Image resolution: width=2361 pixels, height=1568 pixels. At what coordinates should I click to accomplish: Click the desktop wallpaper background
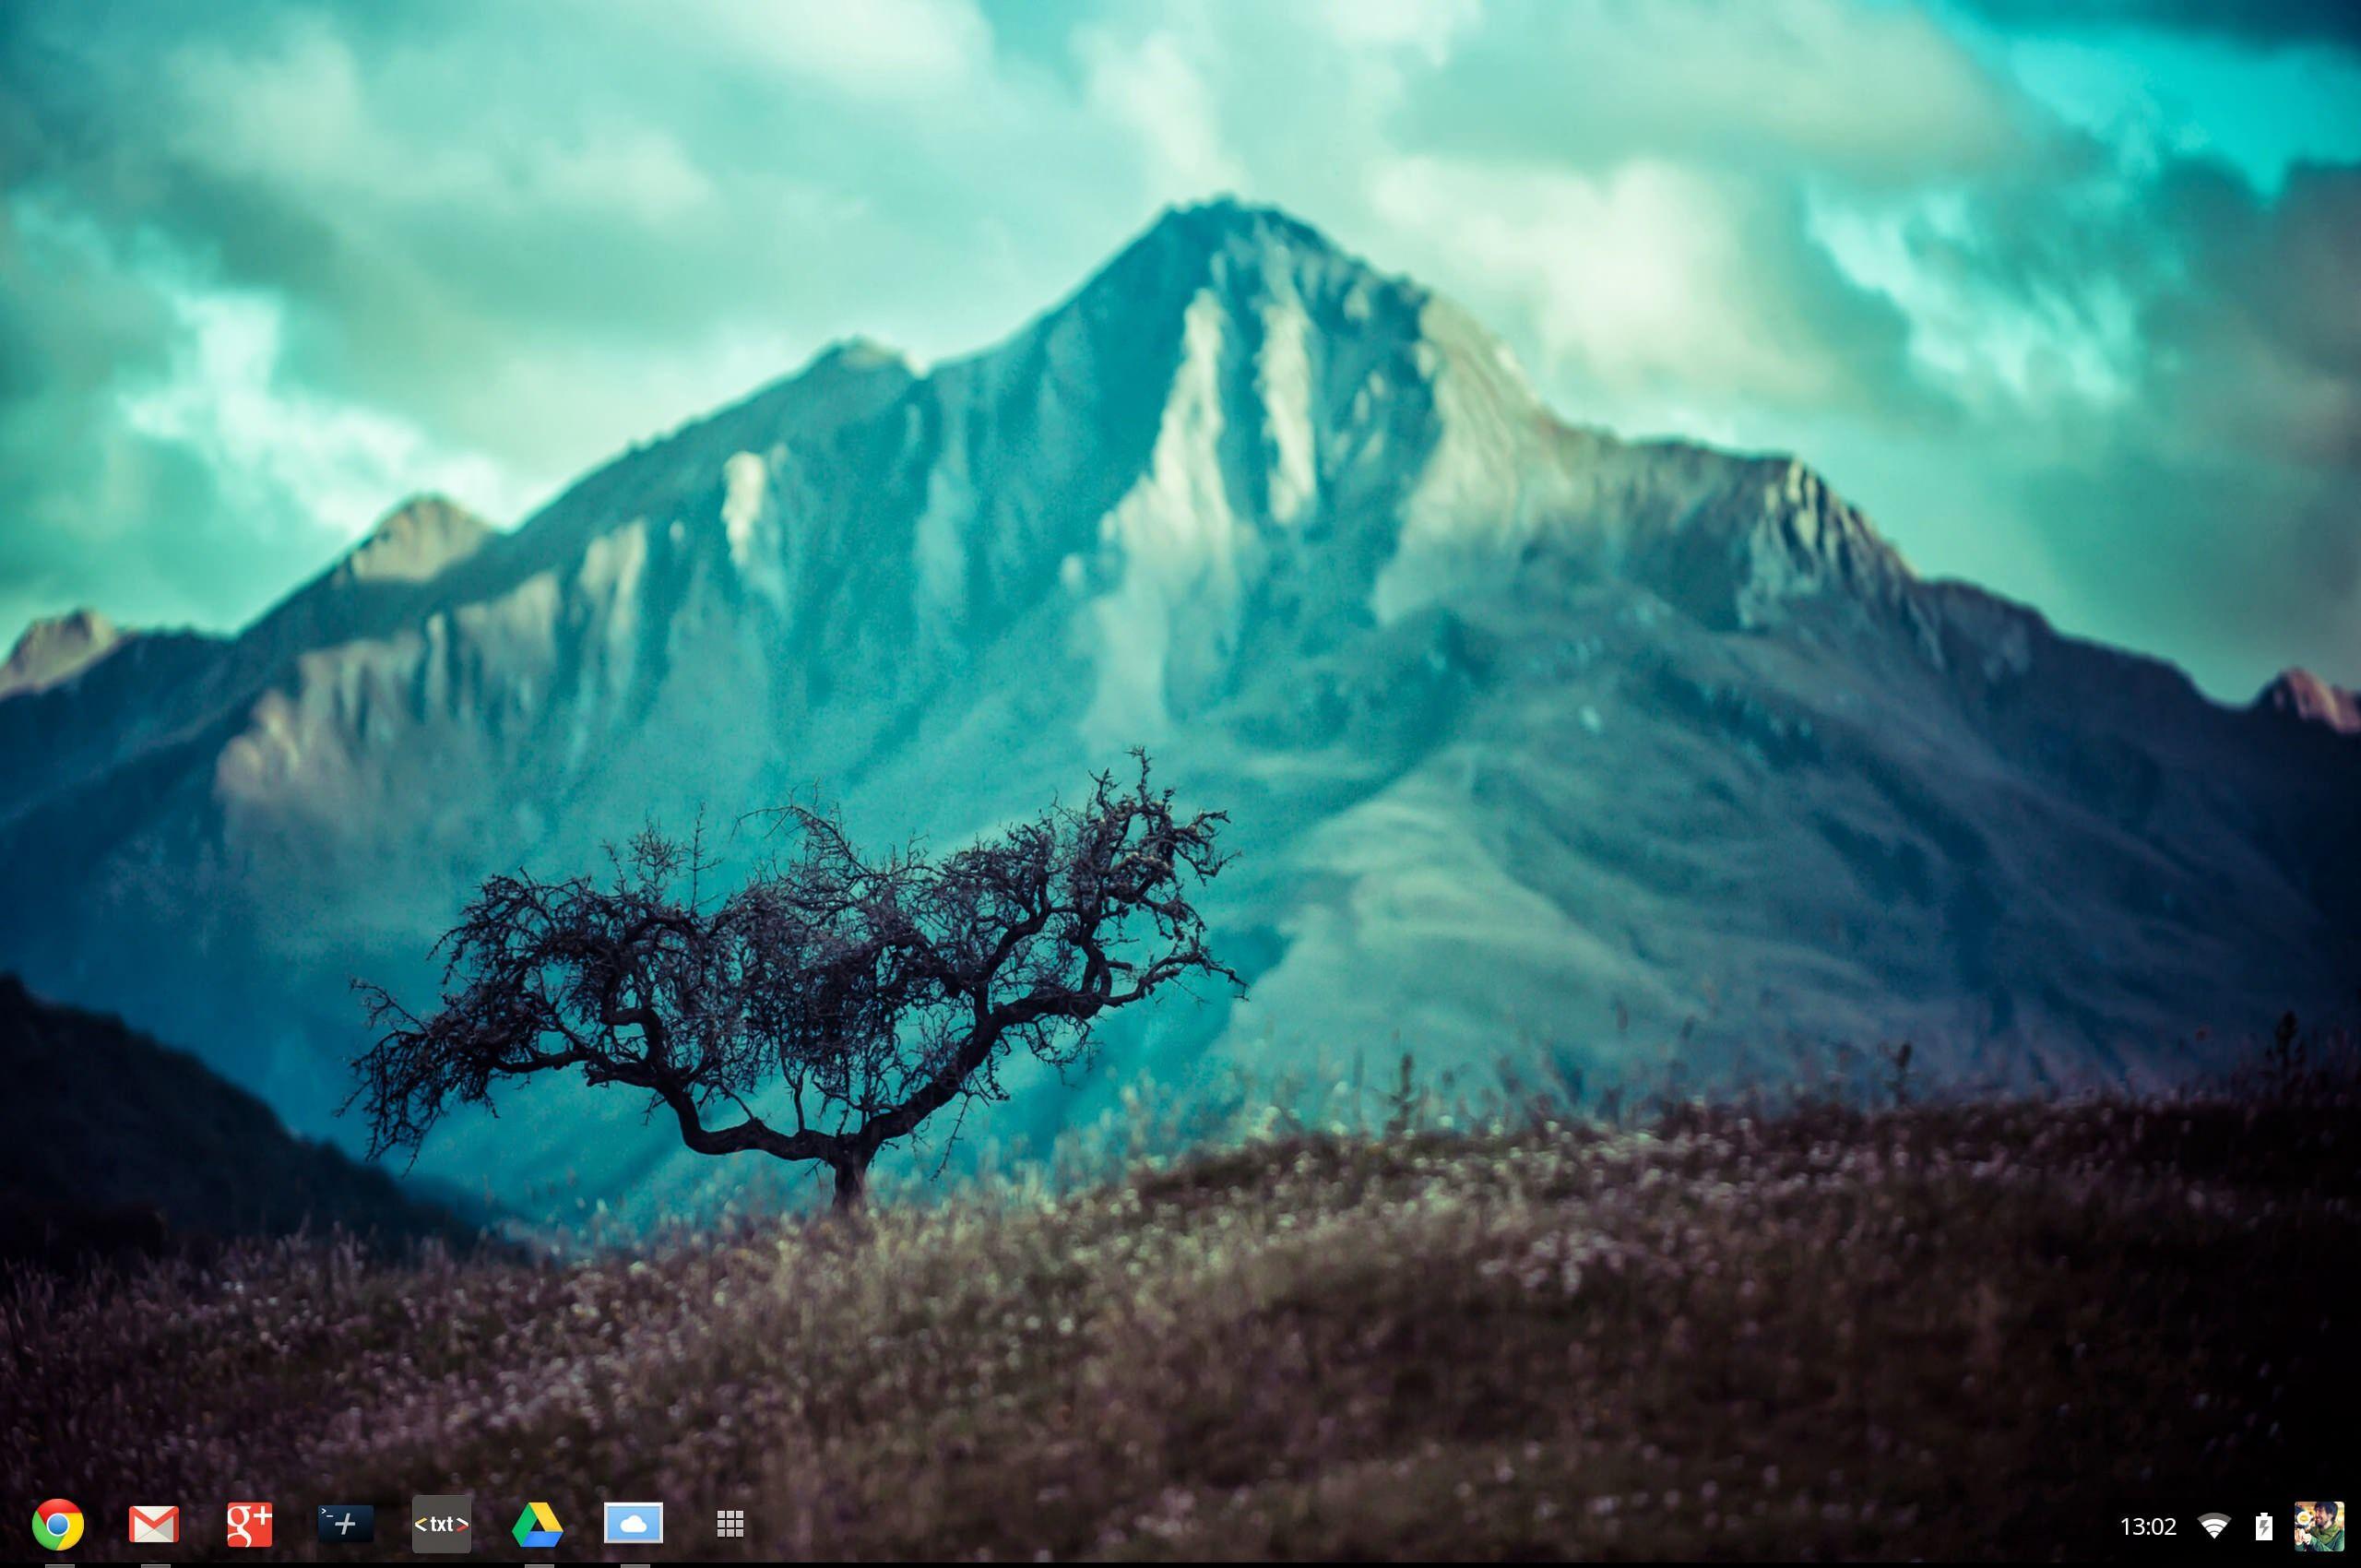point(1180,700)
